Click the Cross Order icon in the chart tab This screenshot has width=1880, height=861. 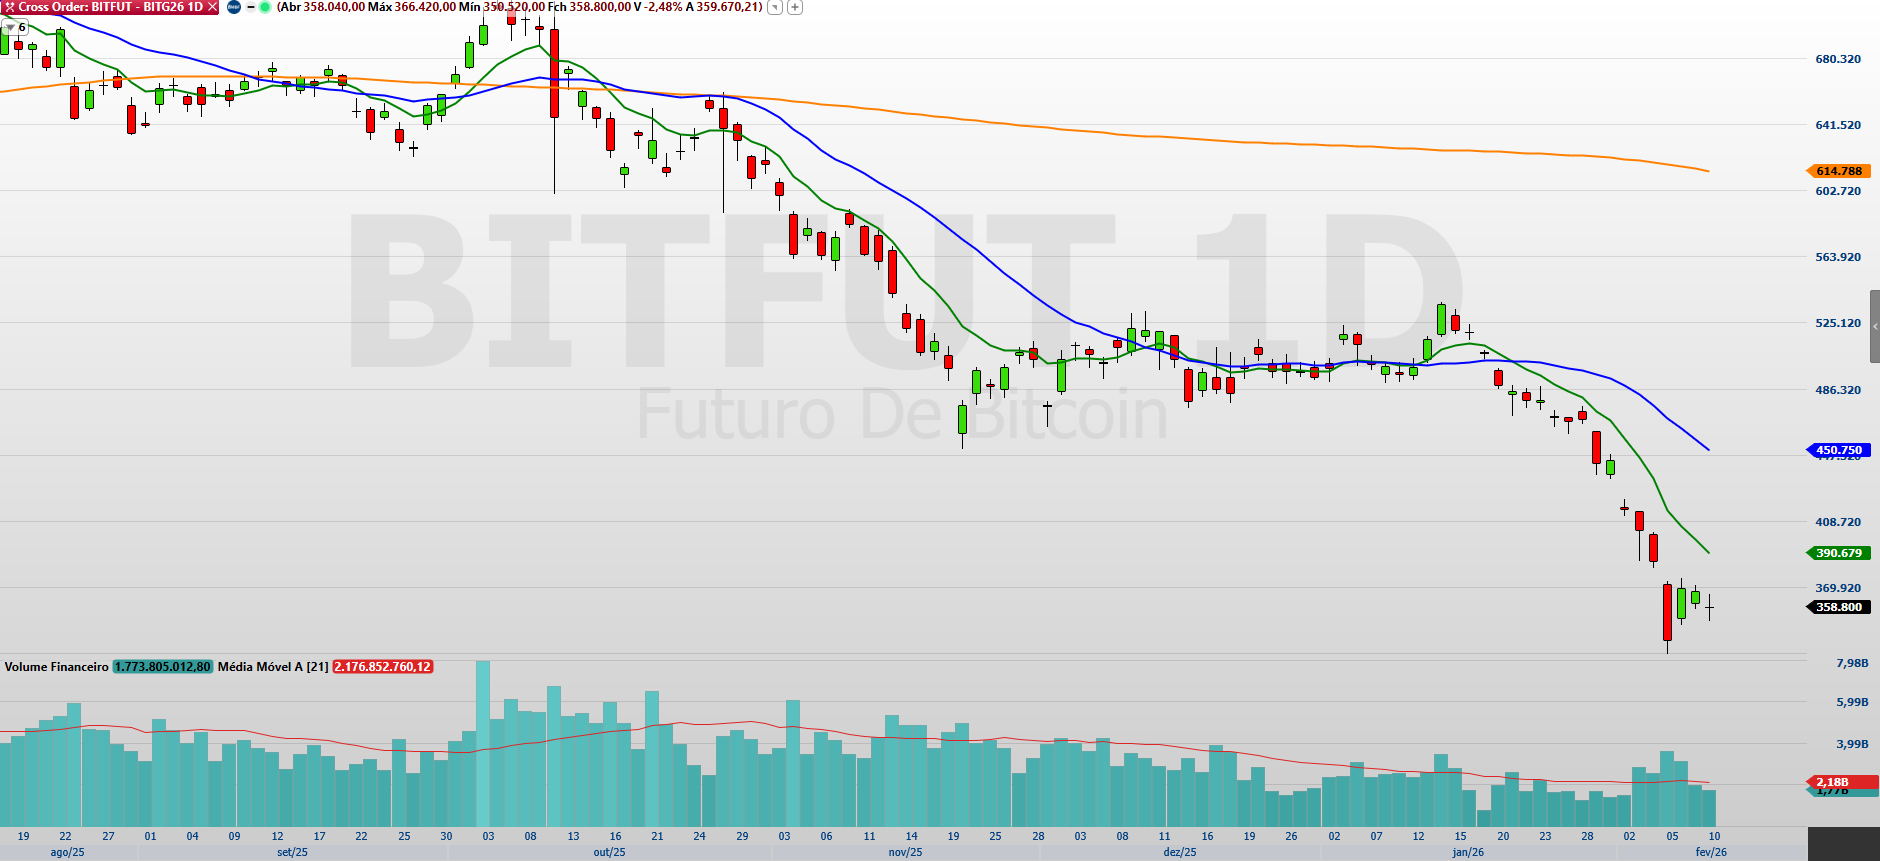tap(9, 7)
